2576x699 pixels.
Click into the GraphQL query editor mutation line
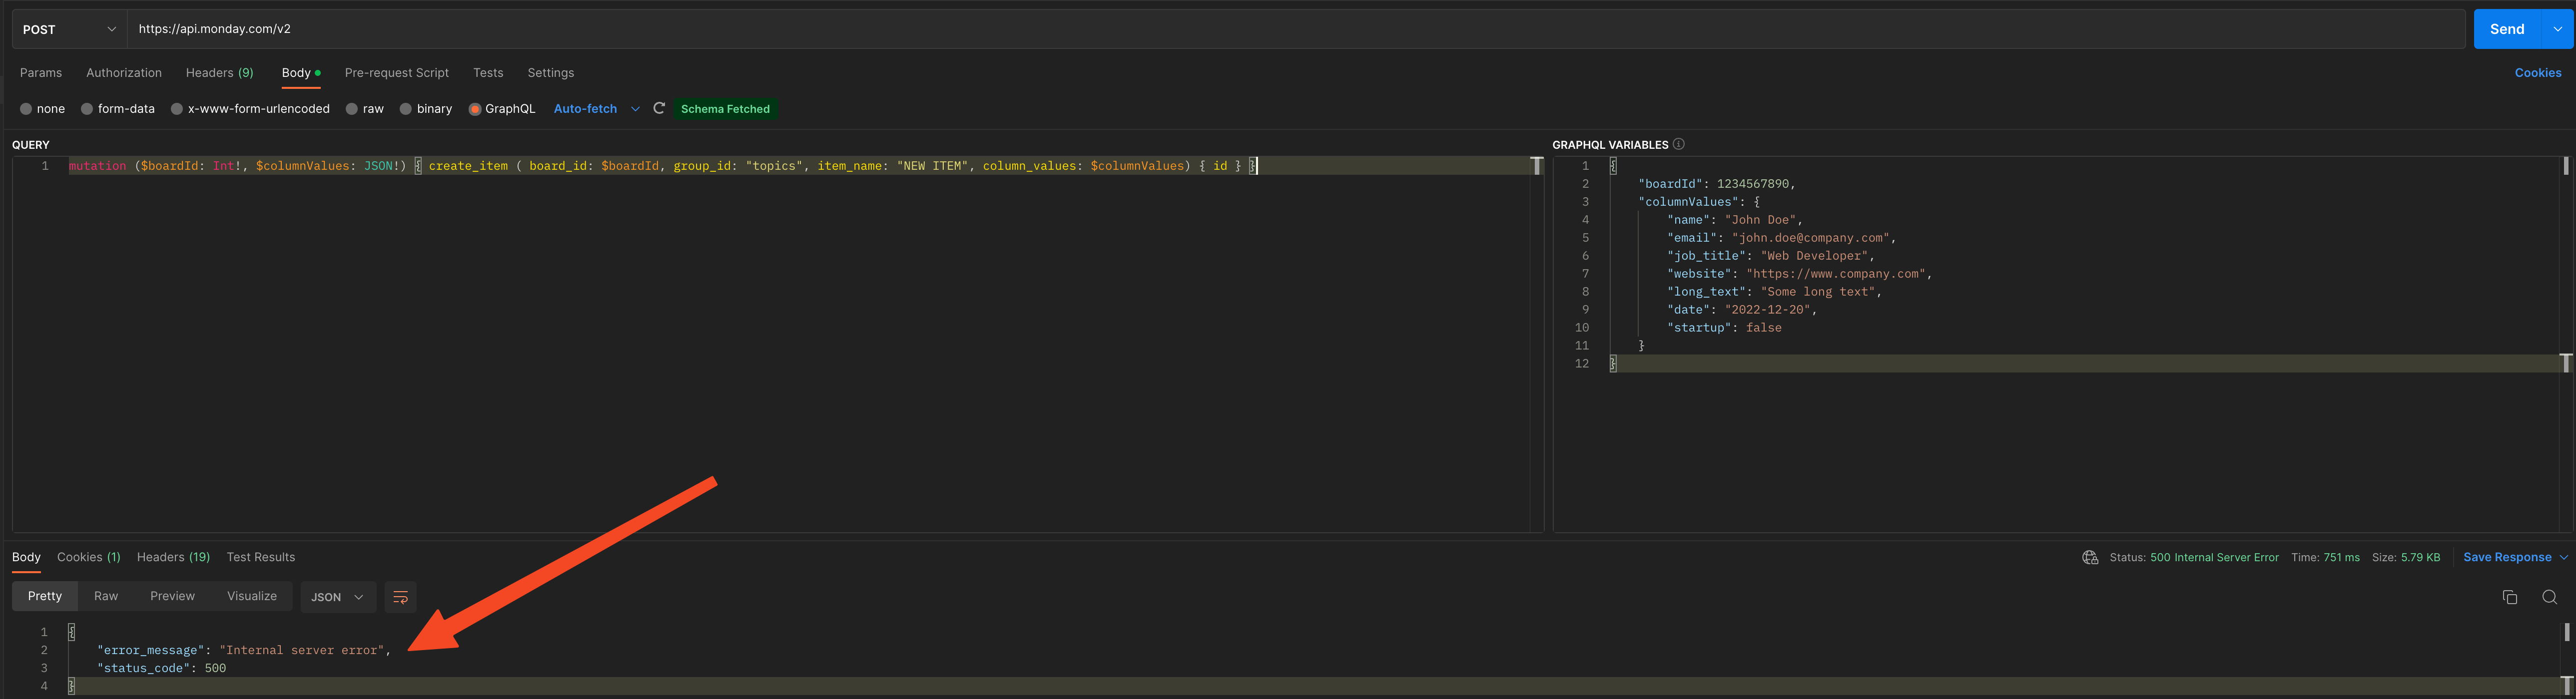(663, 166)
